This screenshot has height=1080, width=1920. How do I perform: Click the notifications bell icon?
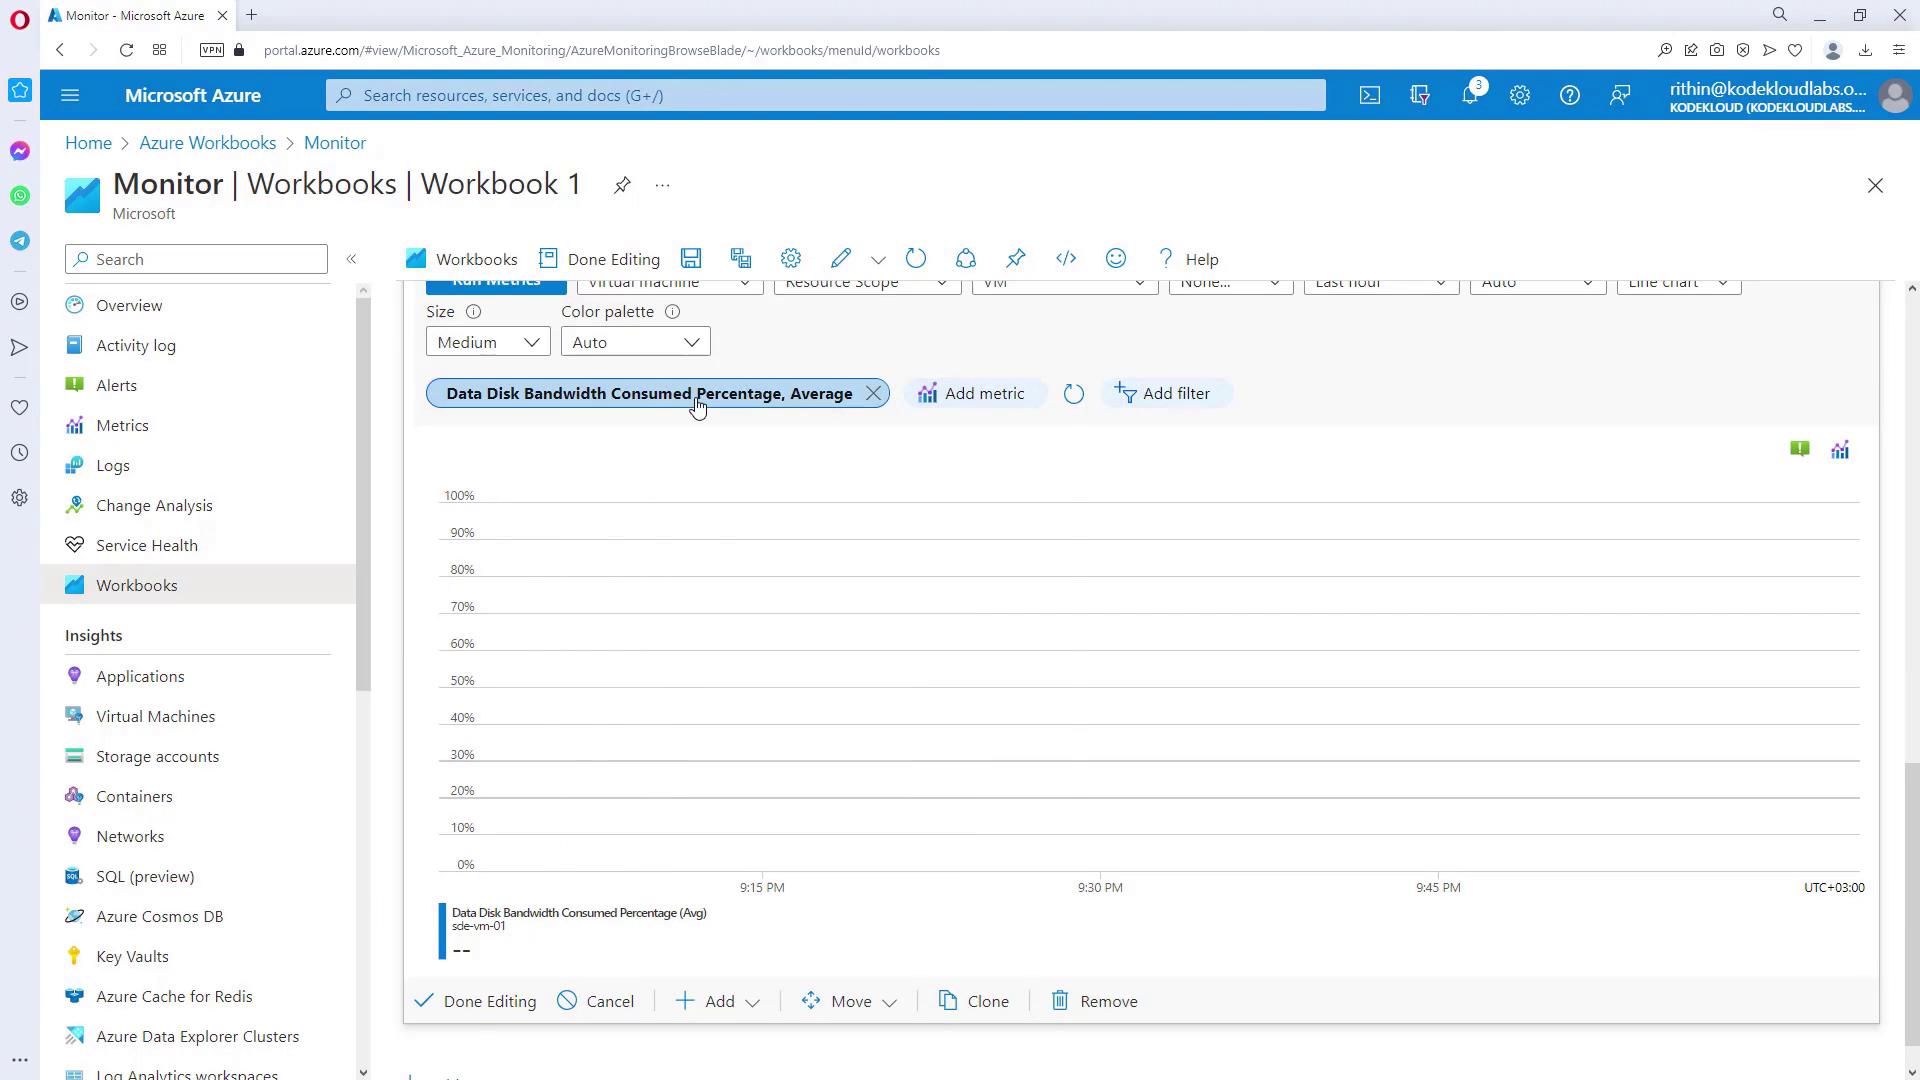pyautogui.click(x=1470, y=96)
